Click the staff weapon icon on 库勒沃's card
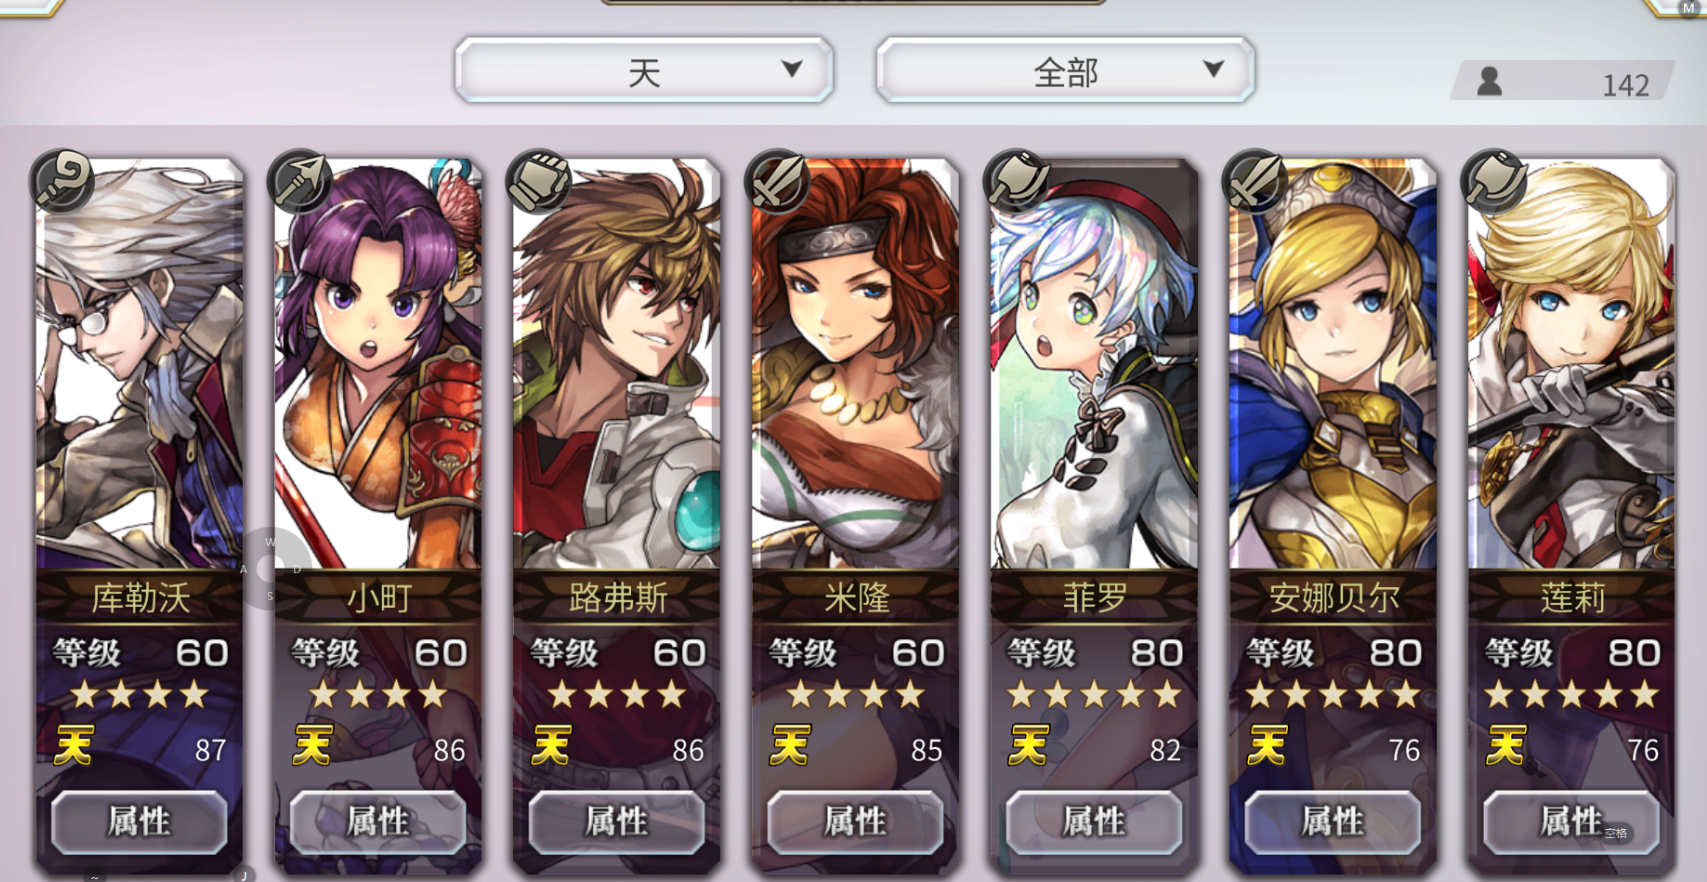The width and height of the screenshot is (1707, 882). pos(62,180)
